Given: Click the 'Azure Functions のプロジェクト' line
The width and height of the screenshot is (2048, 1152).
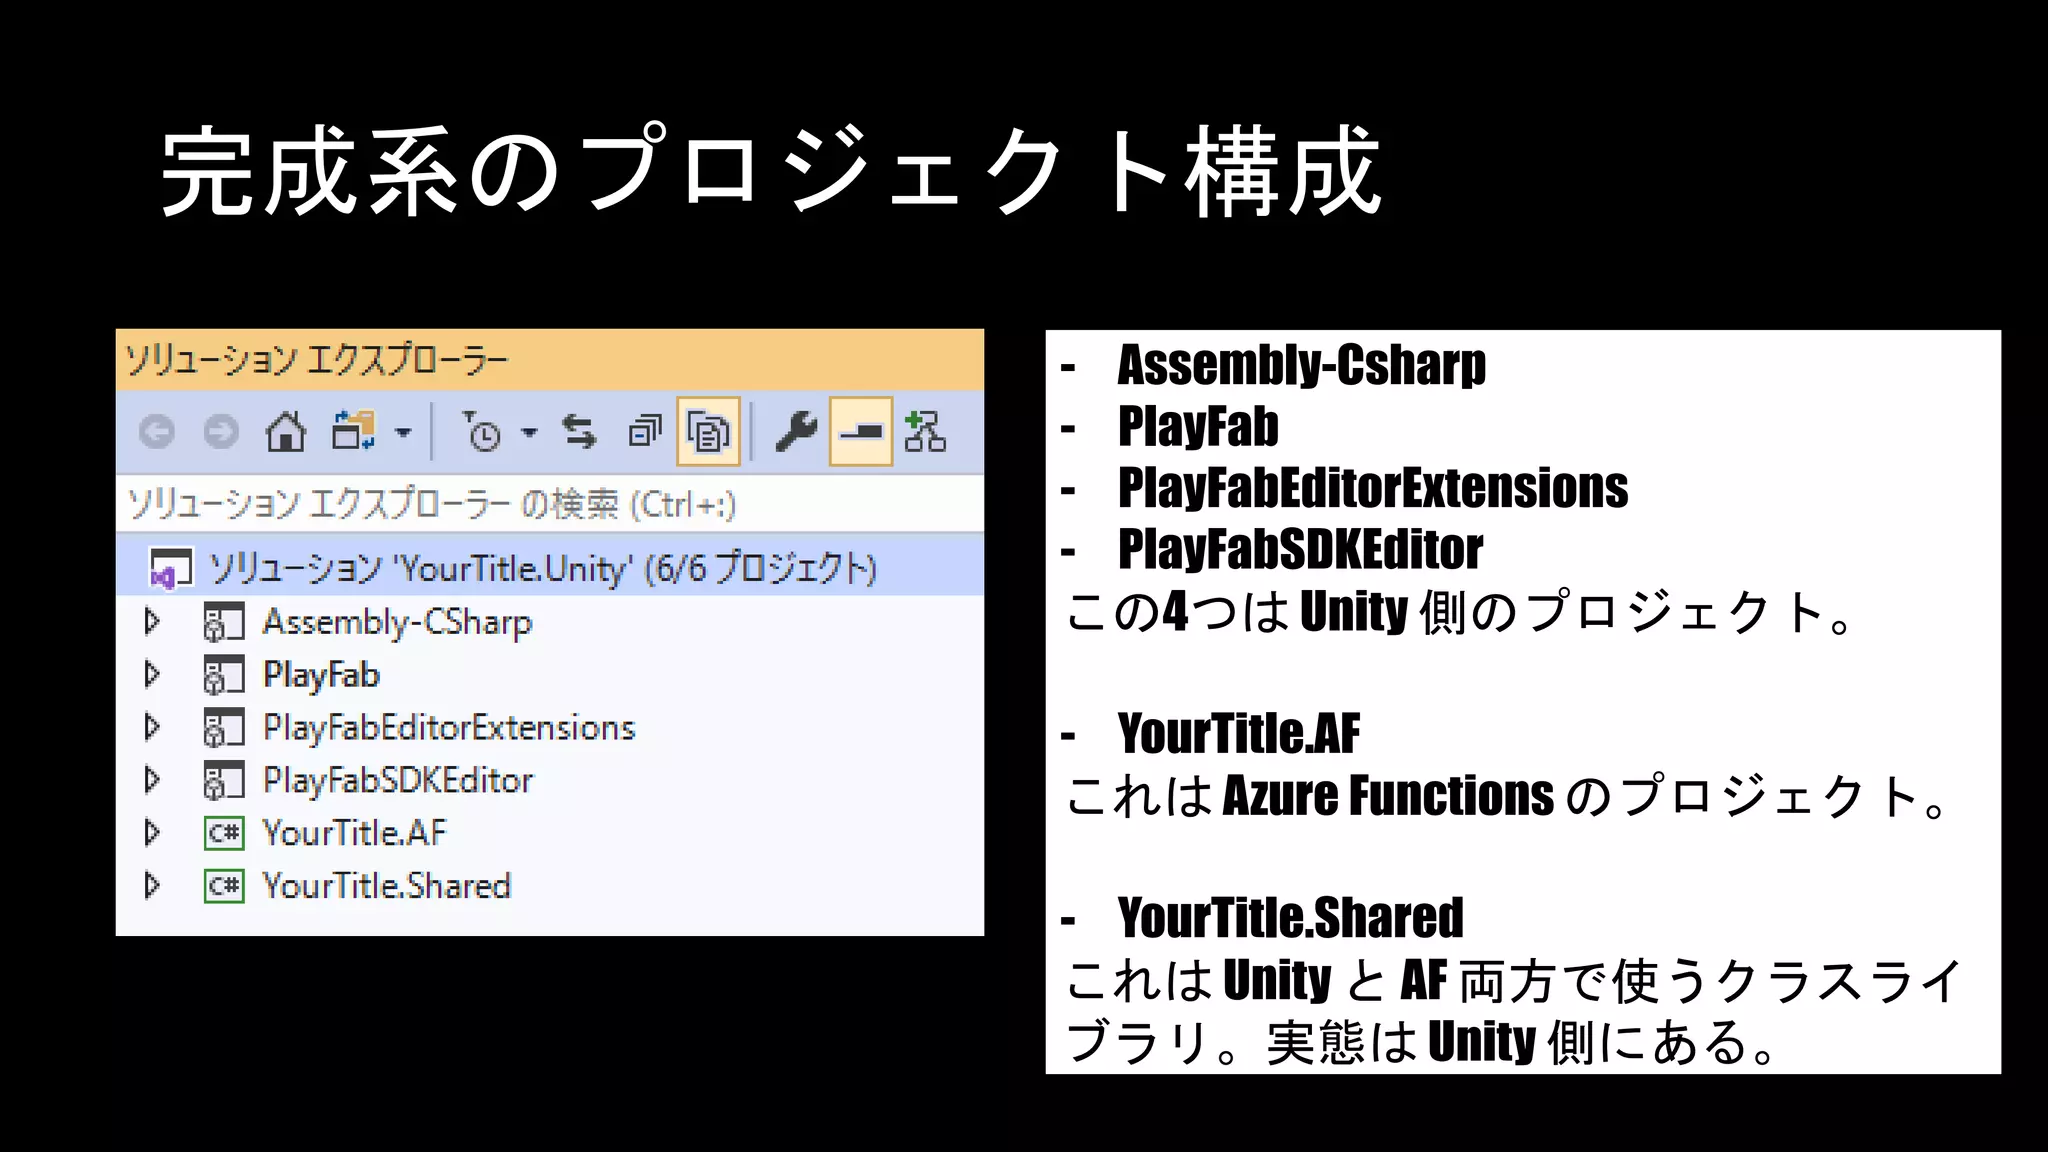Looking at the screenshot, I should (1508, 796).
